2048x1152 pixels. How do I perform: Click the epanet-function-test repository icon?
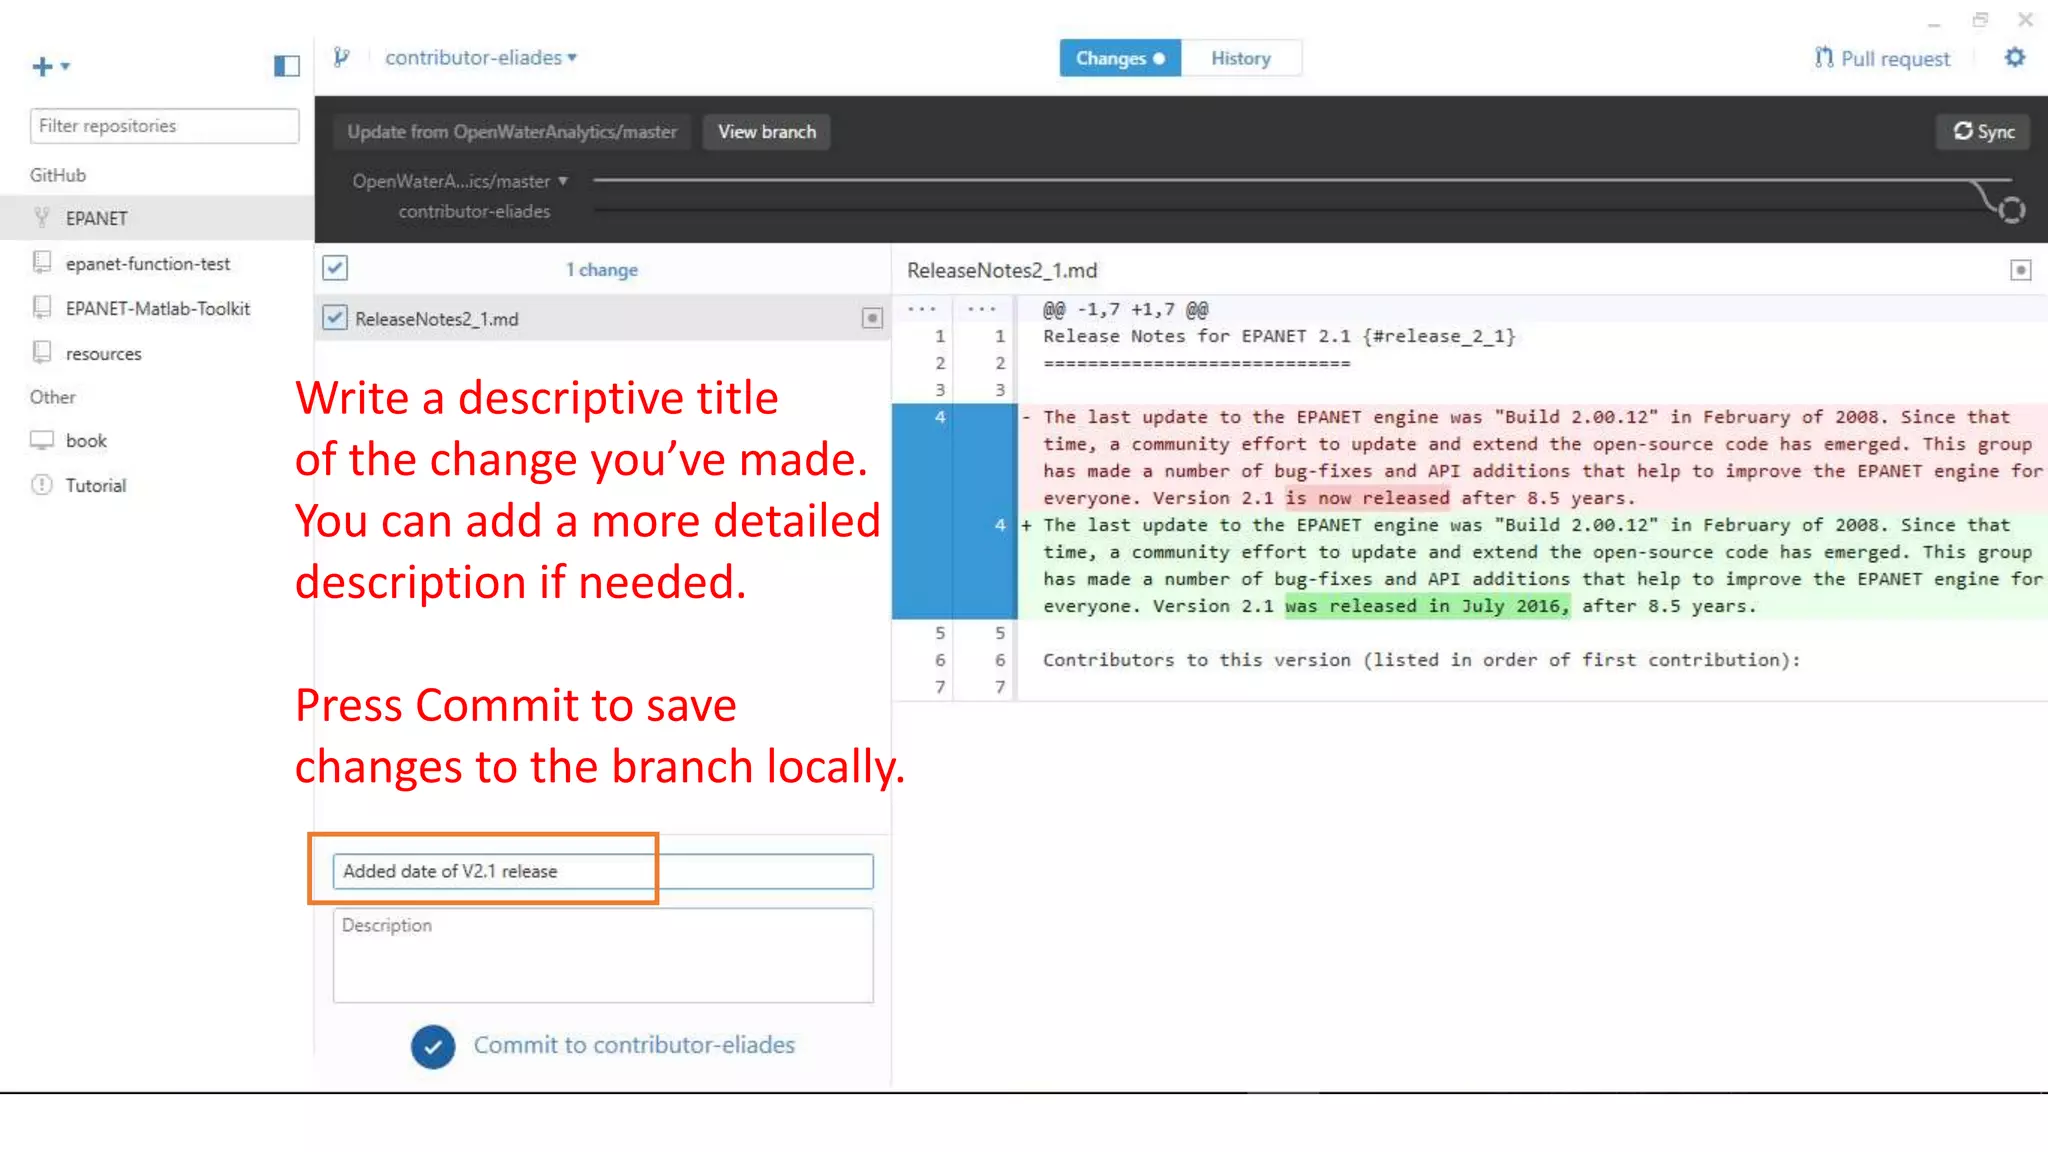point(42,262)
